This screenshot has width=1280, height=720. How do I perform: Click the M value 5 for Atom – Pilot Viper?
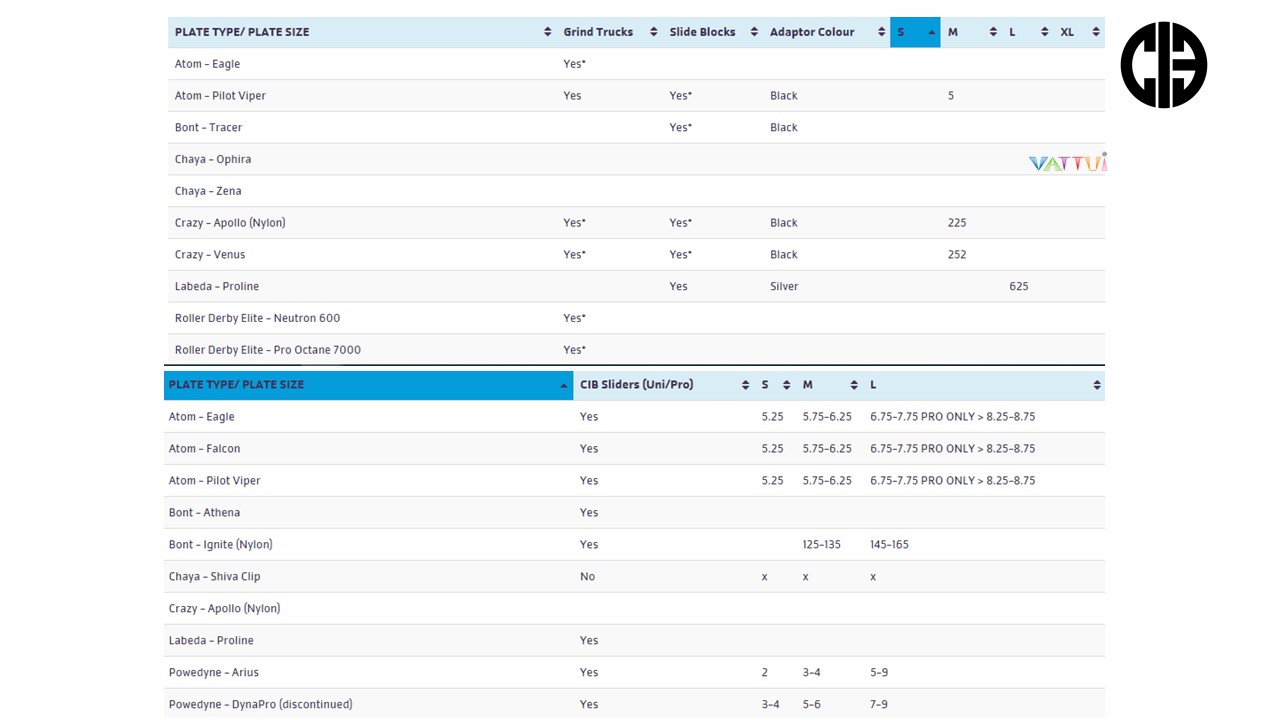[951, 96]
